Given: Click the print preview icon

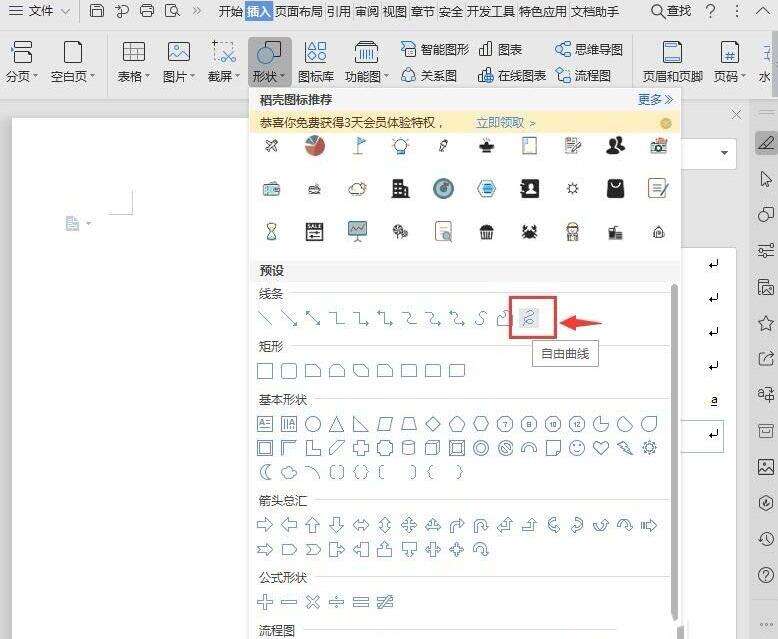Looking at the screenshot, I should click(x=172, y=10).
